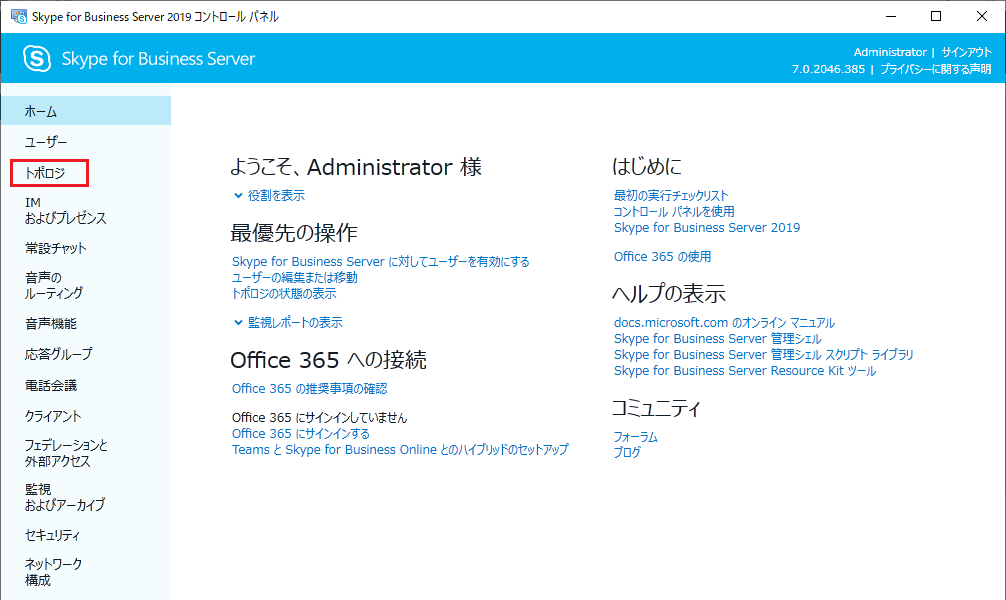1006x600 pixels.
Task: Expand 監視レポートの表示 chevron
Action: tap(238, 322)
